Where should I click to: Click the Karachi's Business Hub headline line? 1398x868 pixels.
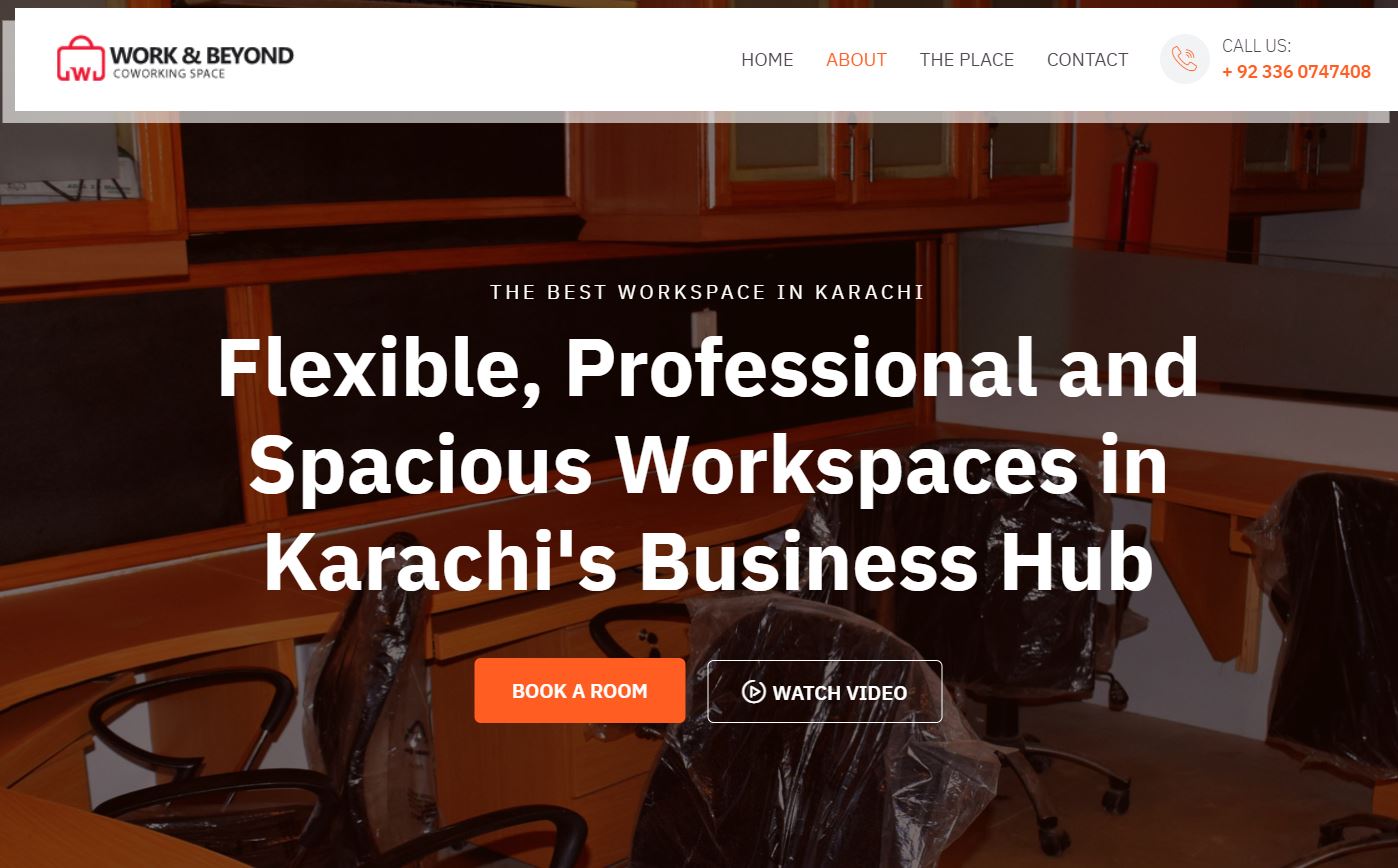coord(708,562)
